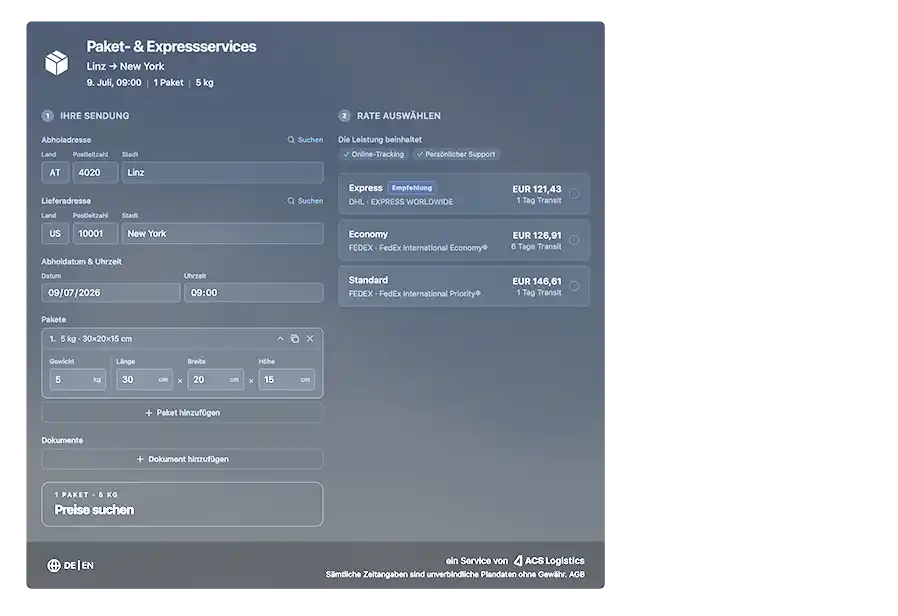Viewport: 898px width, 616px height.
Task: Click the Online-Tracking feature chip
Action: click(373, 155)
